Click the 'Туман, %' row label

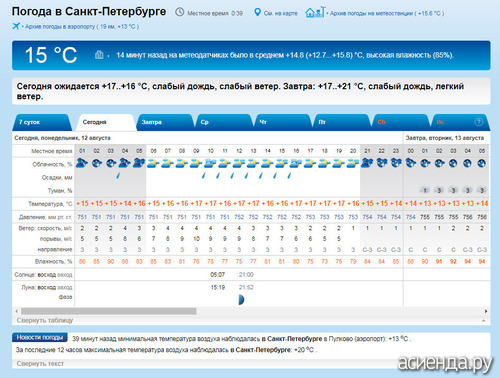[x=60, y=191]
